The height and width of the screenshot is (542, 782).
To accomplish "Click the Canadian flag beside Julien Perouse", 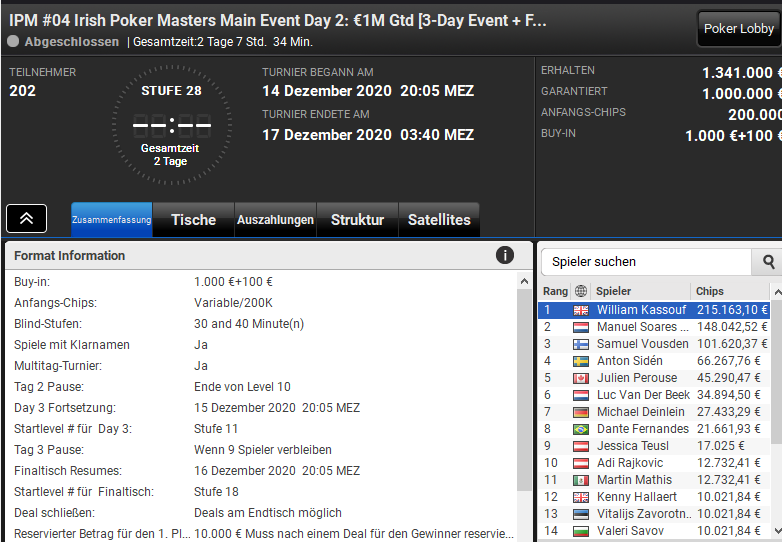I will click(581, 378).
